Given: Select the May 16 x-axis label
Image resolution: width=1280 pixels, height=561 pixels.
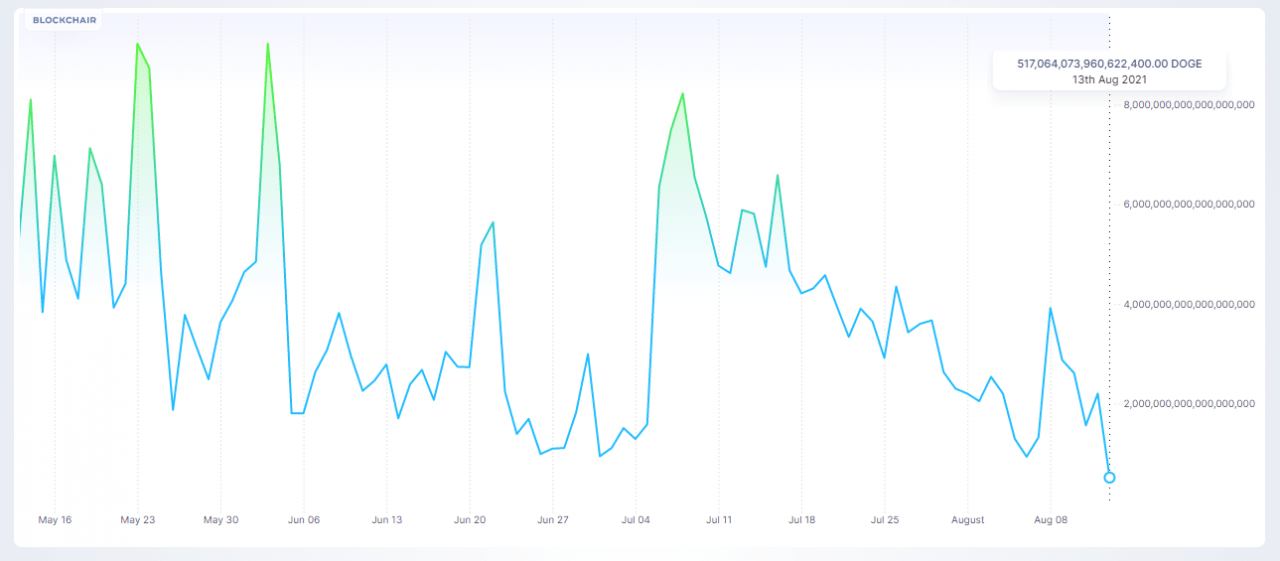Looking at the screenshot, I should (55, 520).
